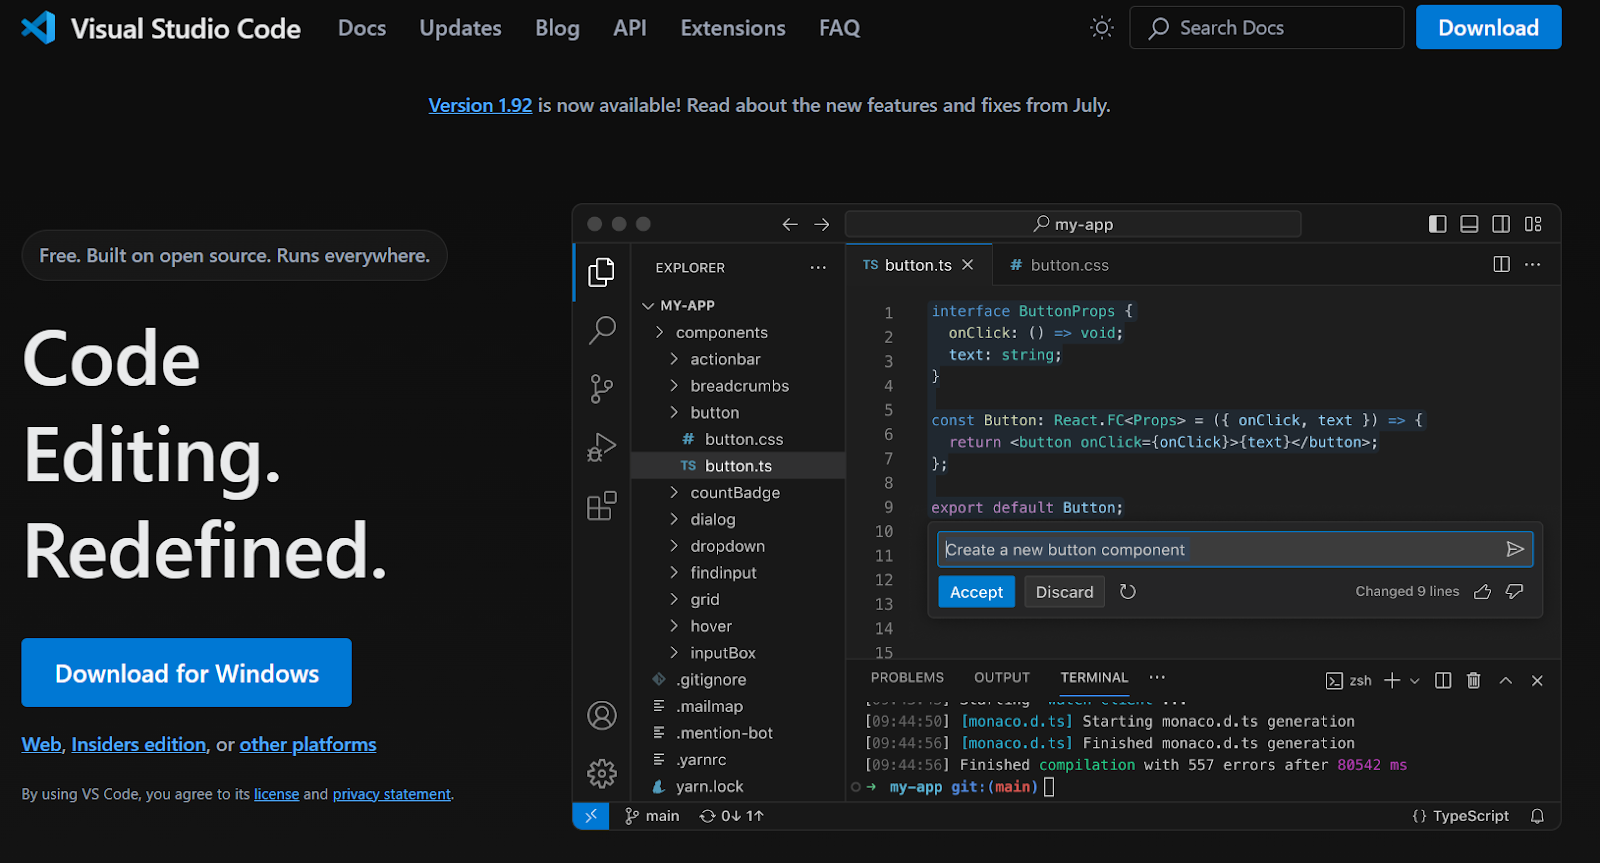1600x863 pixels.
Task: Toggle bottom panel layout icon
Action: 1469,224
